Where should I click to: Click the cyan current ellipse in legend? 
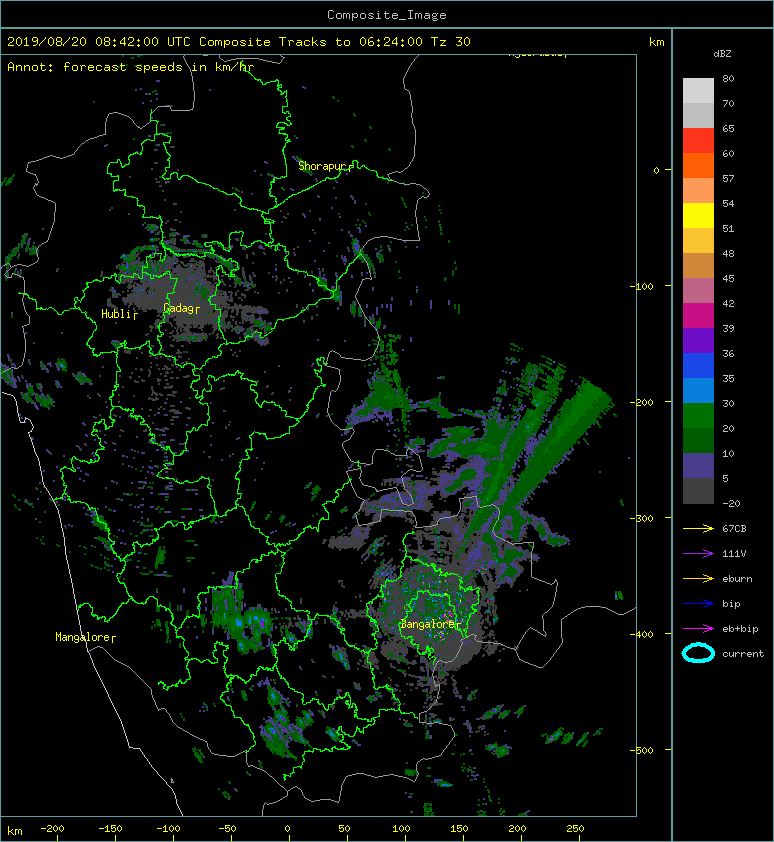click(698, 653)
